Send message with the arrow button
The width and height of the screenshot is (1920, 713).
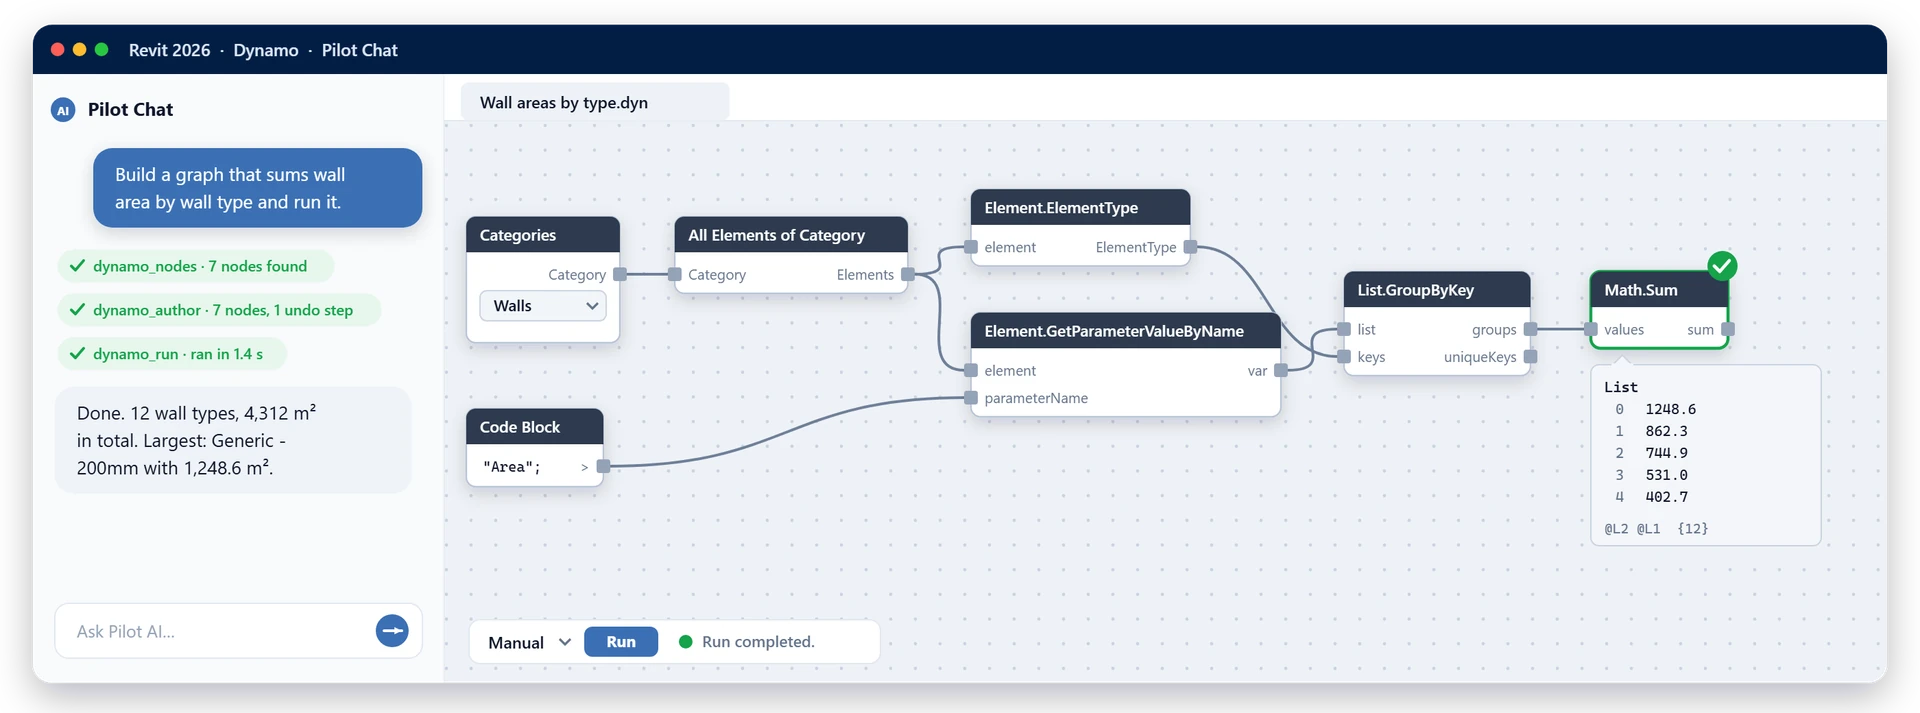tap(392, 631)
